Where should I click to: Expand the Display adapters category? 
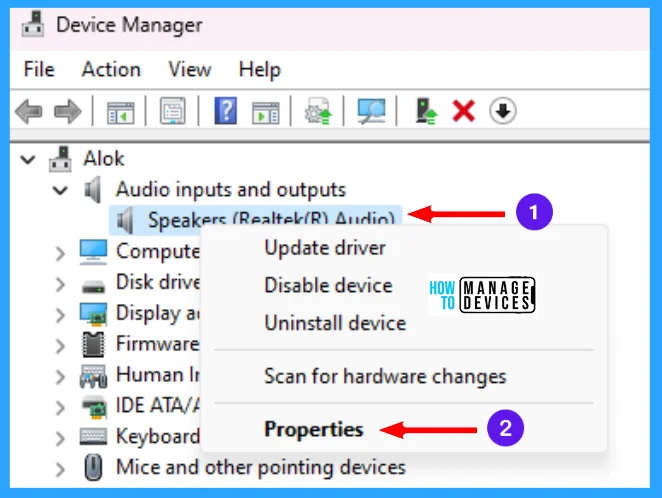[x=60, y=315]
